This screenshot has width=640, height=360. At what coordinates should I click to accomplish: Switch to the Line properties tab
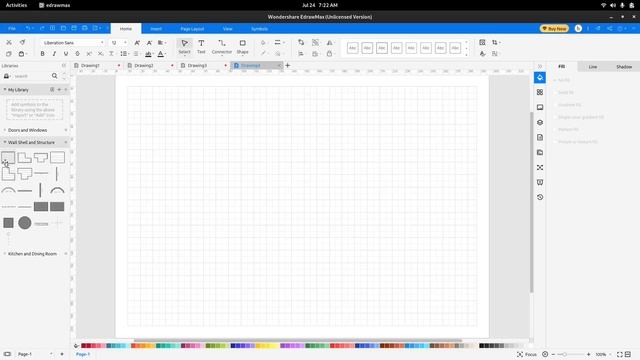tap(593, 67)
